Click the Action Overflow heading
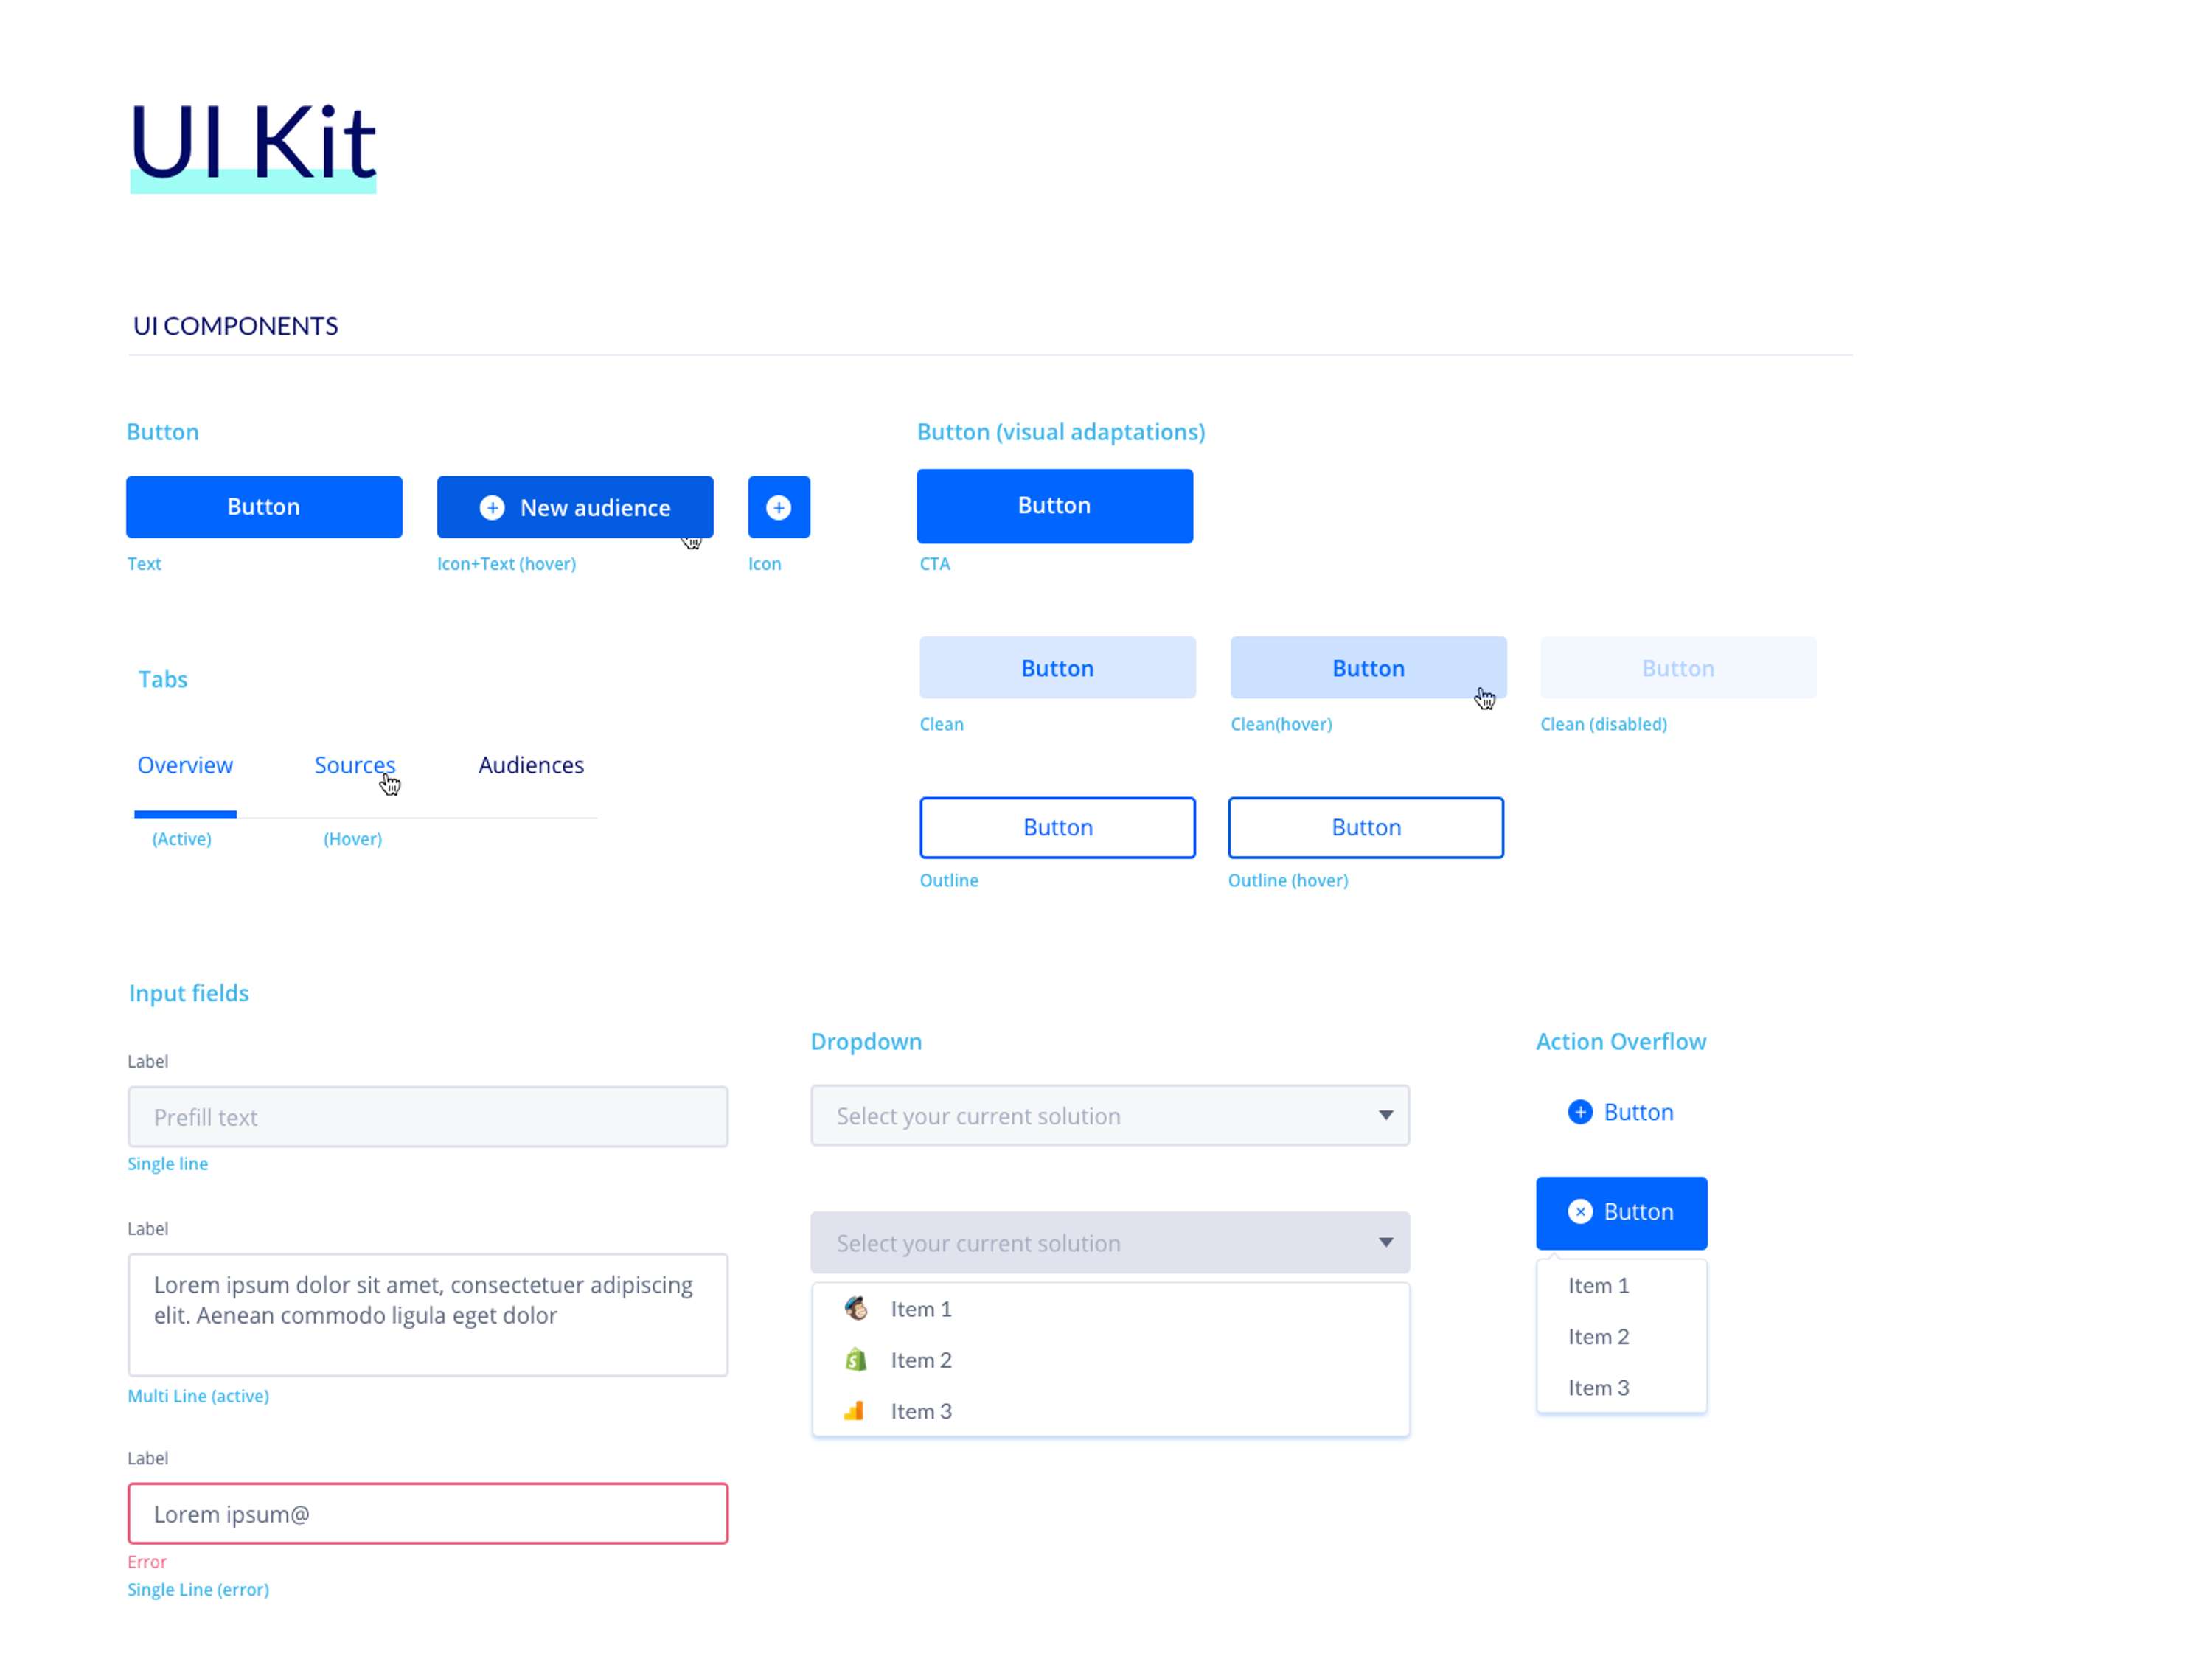Image resolution: width=2212 pixels, height=1659 pixels. pos(1621,1041)
